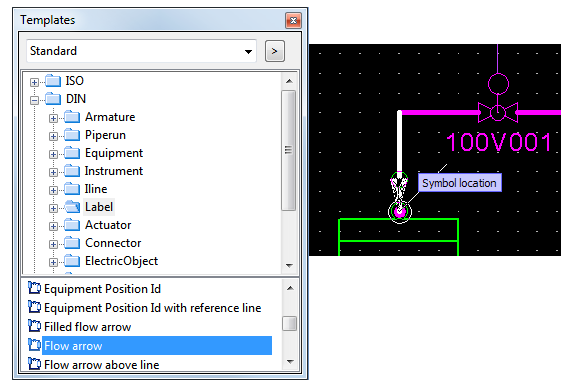The width and height of the screenshot is (568, 387).
Task: Click the valve symbol on pipe
Action: click(x=498, y=112)
